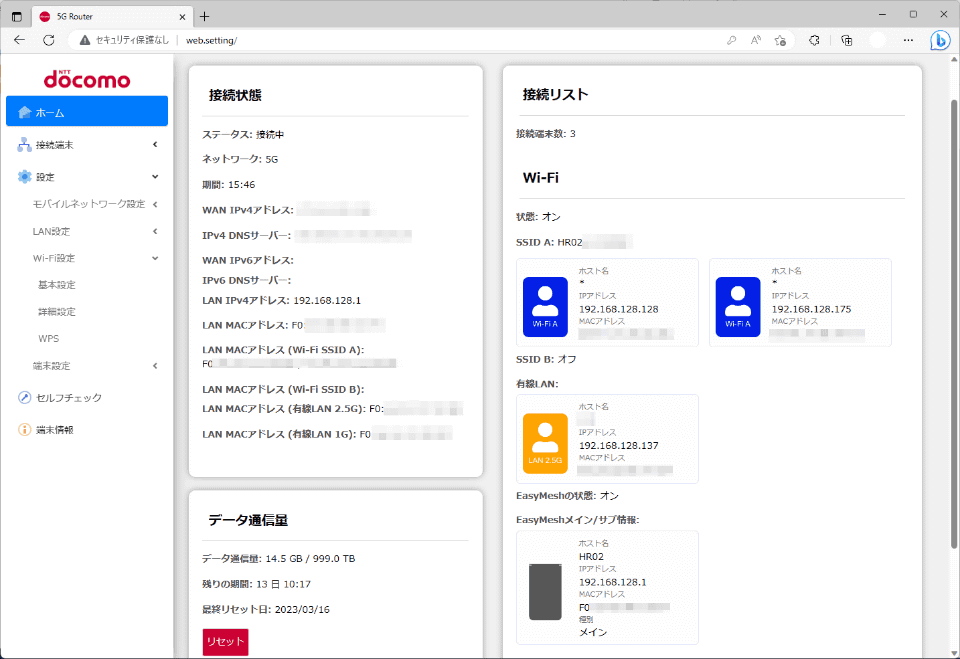Open a new browser tab
960x659 pixels.
(x=204, y=17)
